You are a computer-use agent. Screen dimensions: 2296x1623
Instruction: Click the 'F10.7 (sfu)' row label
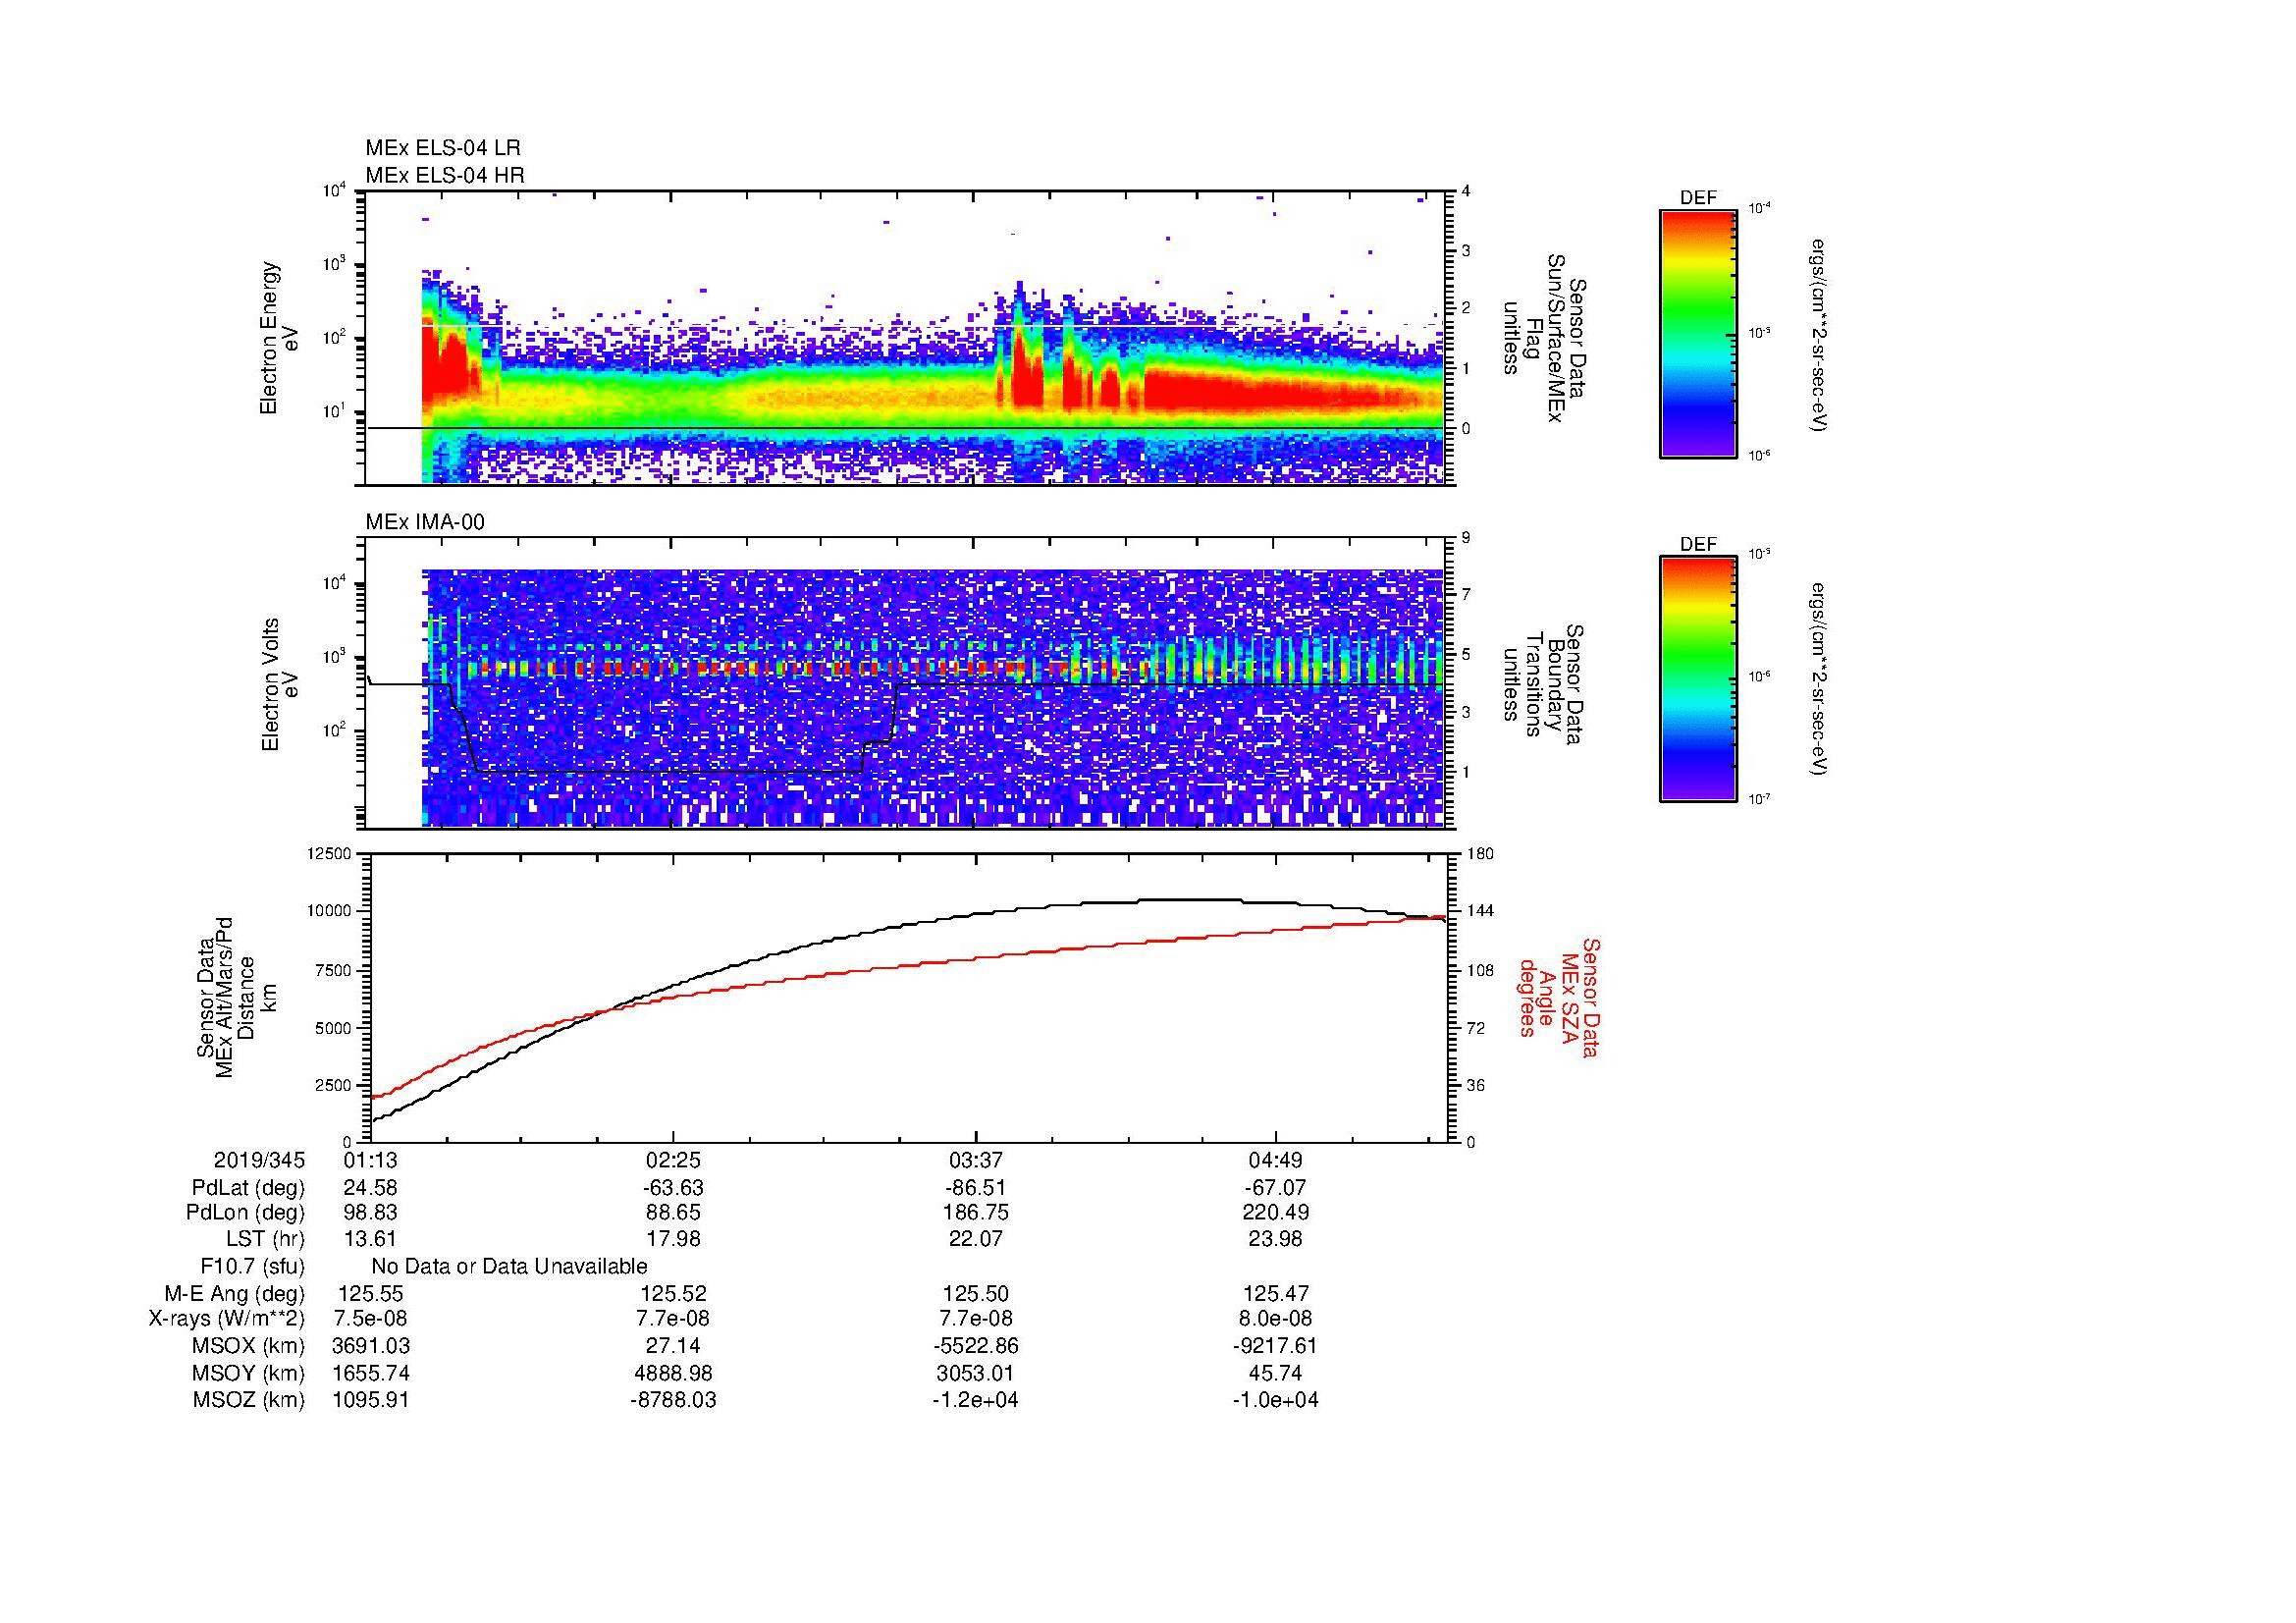coord(252,1266)
